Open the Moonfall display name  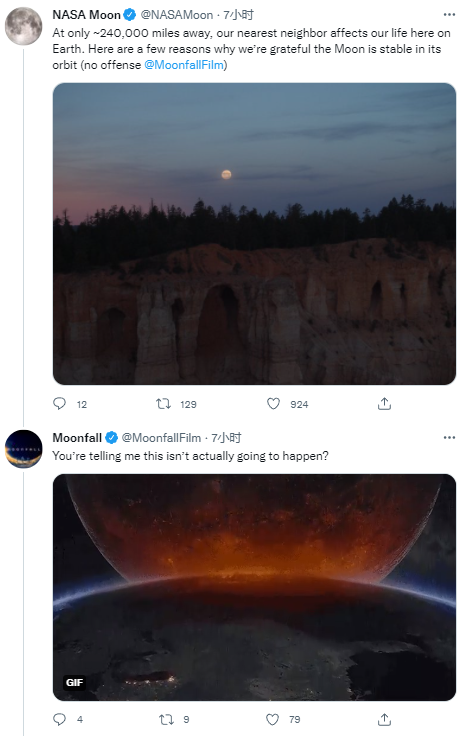click(x=77, y=438)
